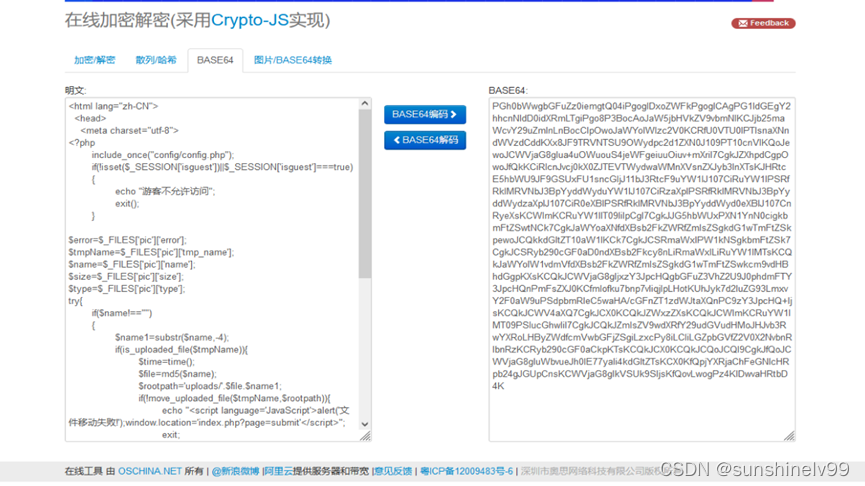Click the line $file=md5($name);
The height and width of the screenshot is (486, 865).
[x=178, y=374]
